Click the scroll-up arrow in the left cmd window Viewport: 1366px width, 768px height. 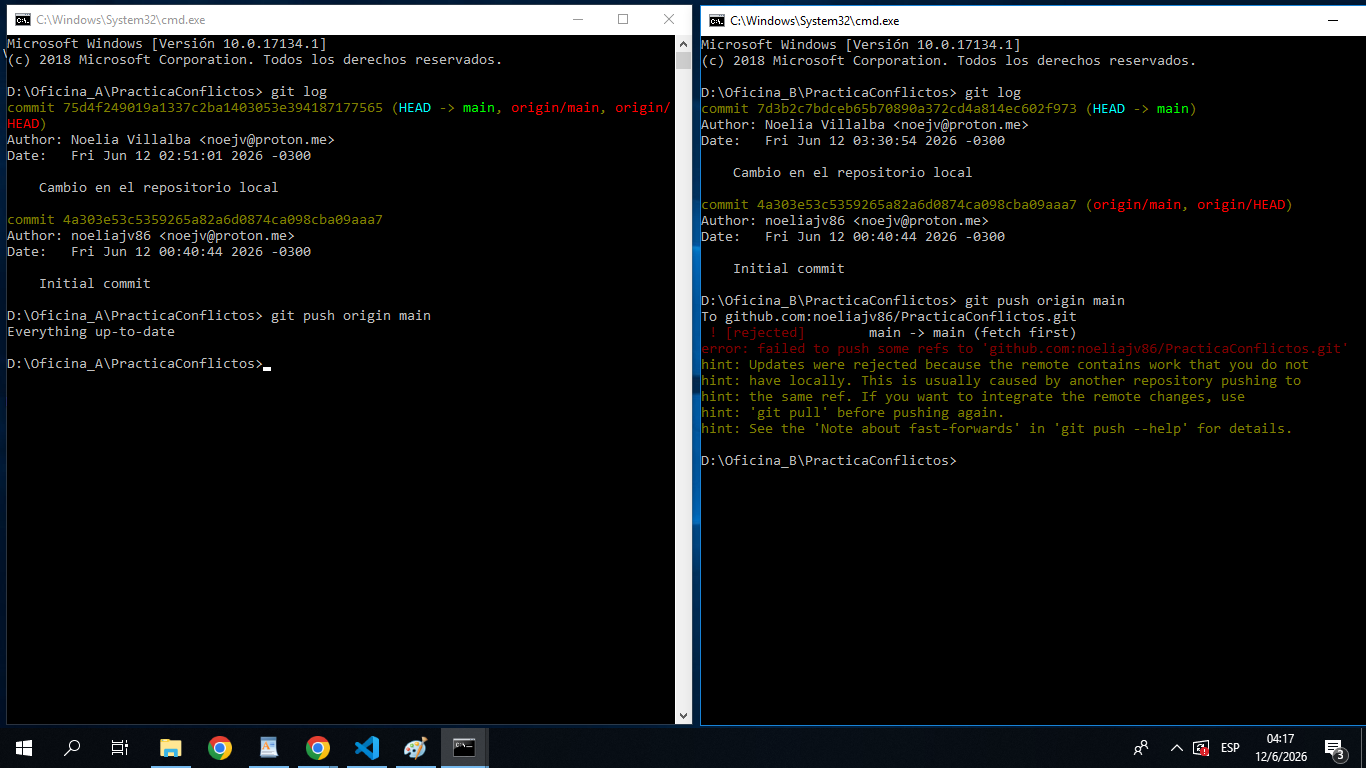(x=684, y=43)
